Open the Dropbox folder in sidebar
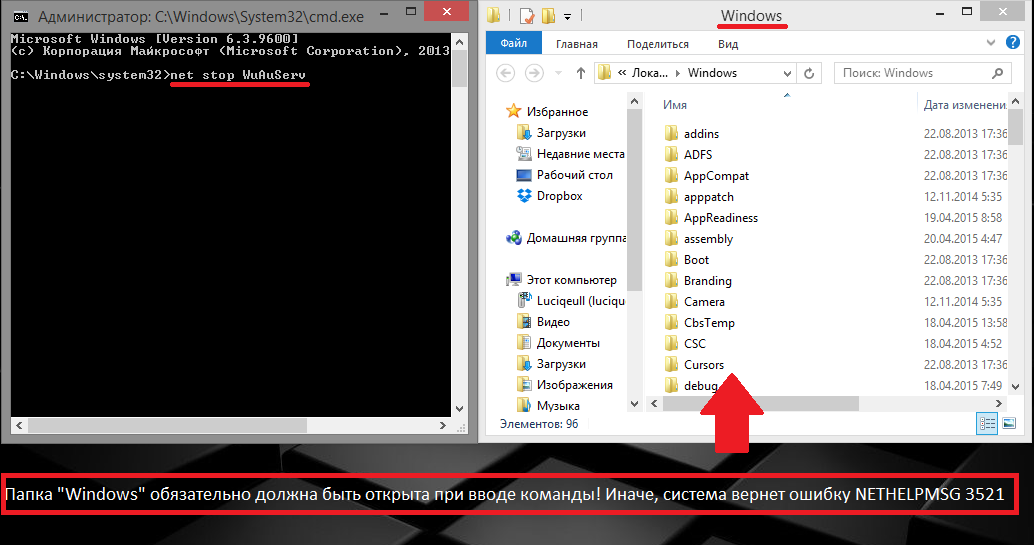1034x545 pixels. click(559, 196)
